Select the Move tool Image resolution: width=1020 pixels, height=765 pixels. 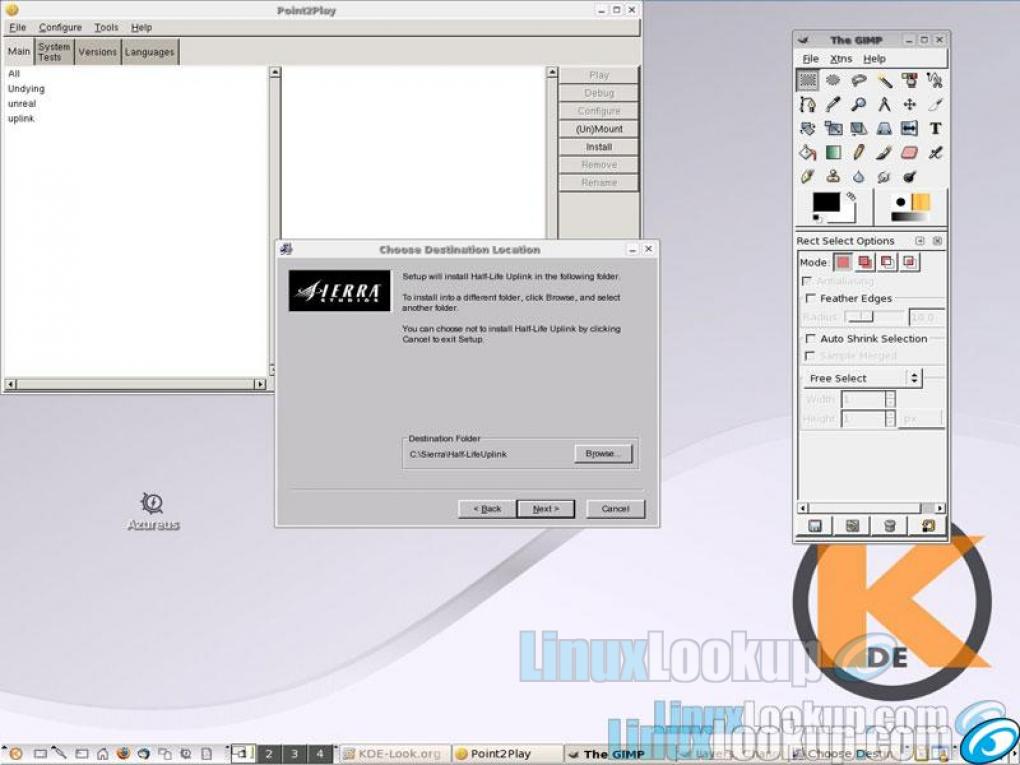click(x=909, y=104)
